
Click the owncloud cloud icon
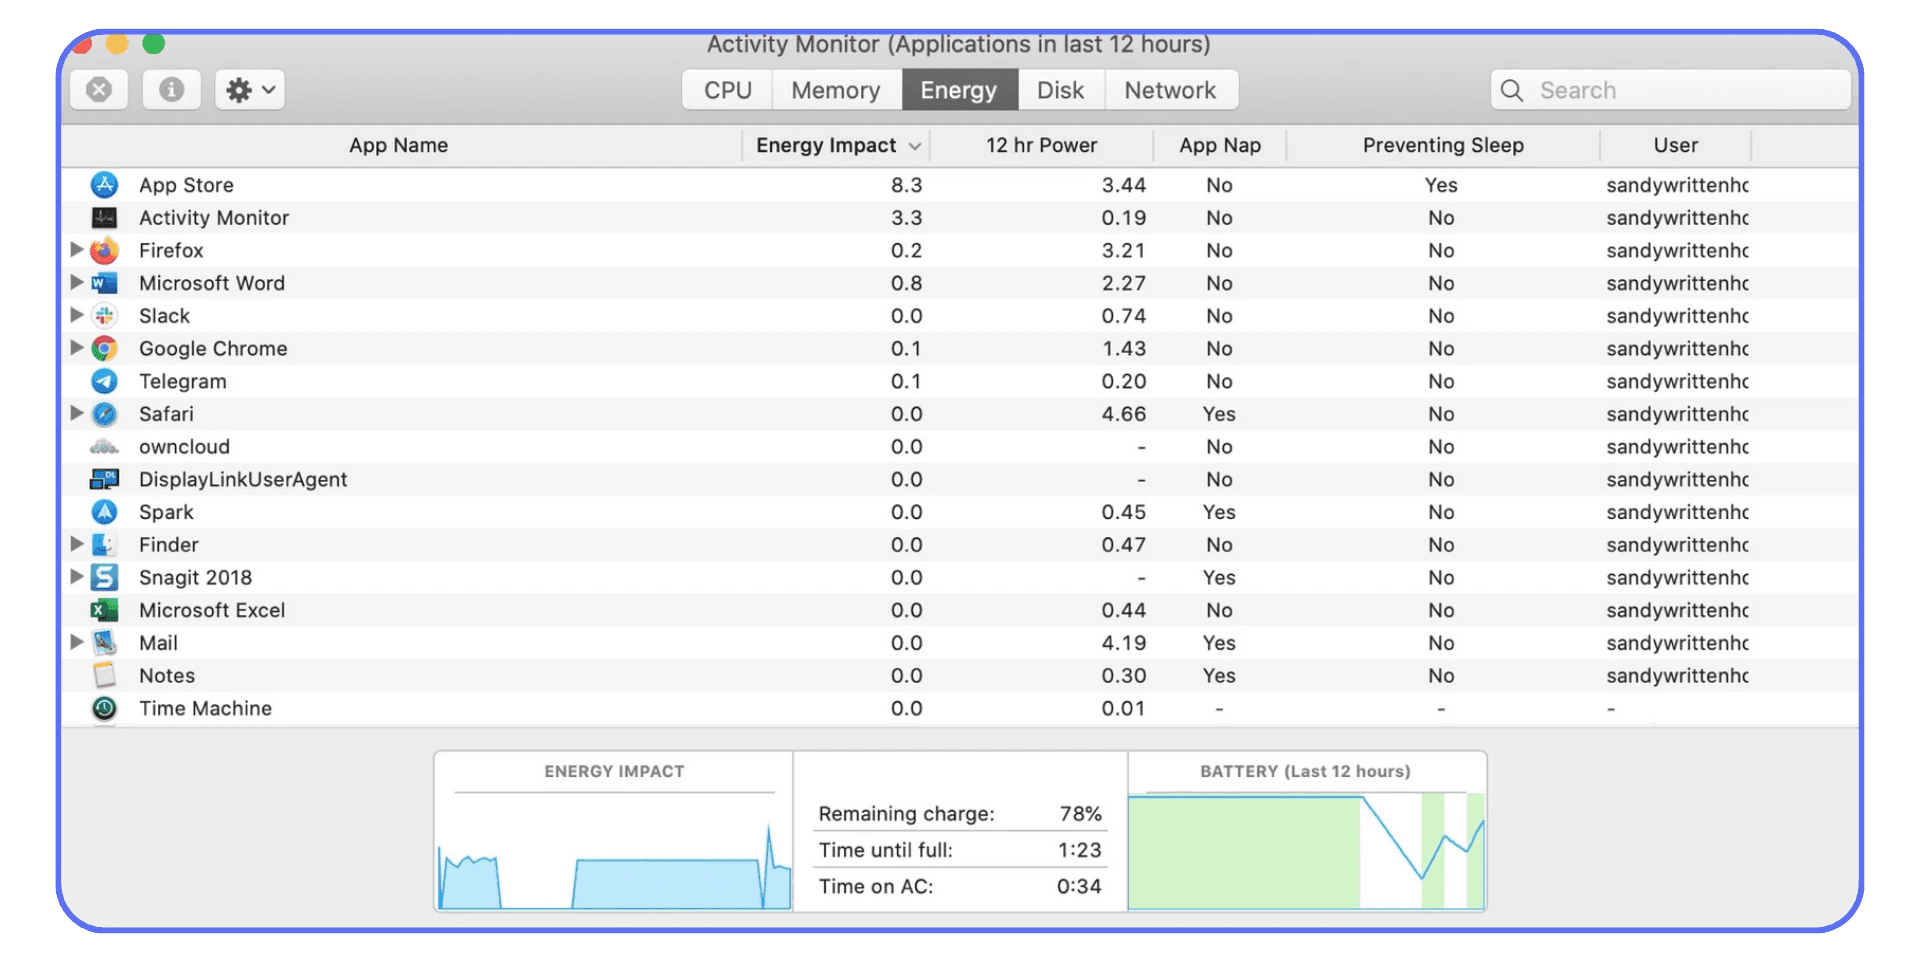pyautogui.click(x=104, y=447)
